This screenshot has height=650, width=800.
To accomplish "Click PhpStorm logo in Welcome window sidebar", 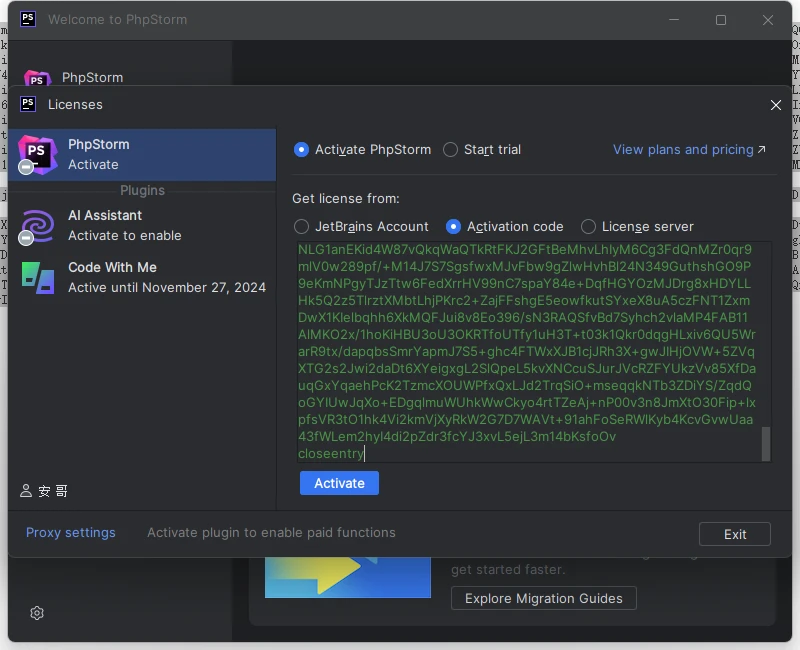I will click(x=37, y=78).
